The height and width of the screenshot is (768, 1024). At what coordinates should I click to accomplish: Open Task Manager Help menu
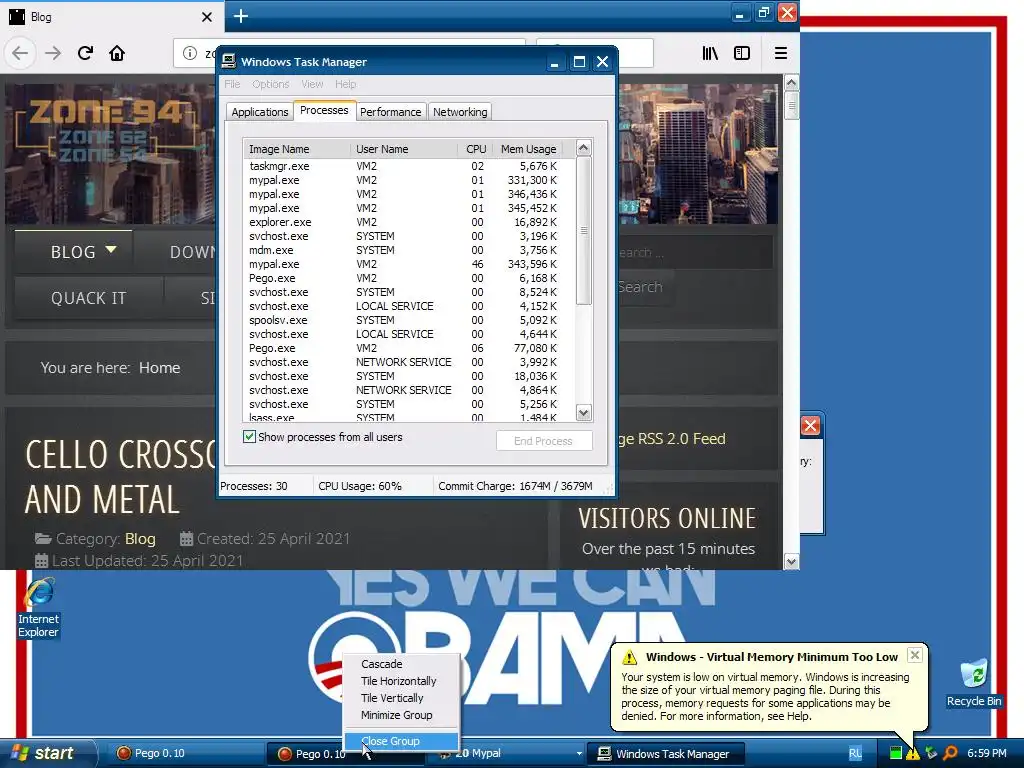(345, 84)
